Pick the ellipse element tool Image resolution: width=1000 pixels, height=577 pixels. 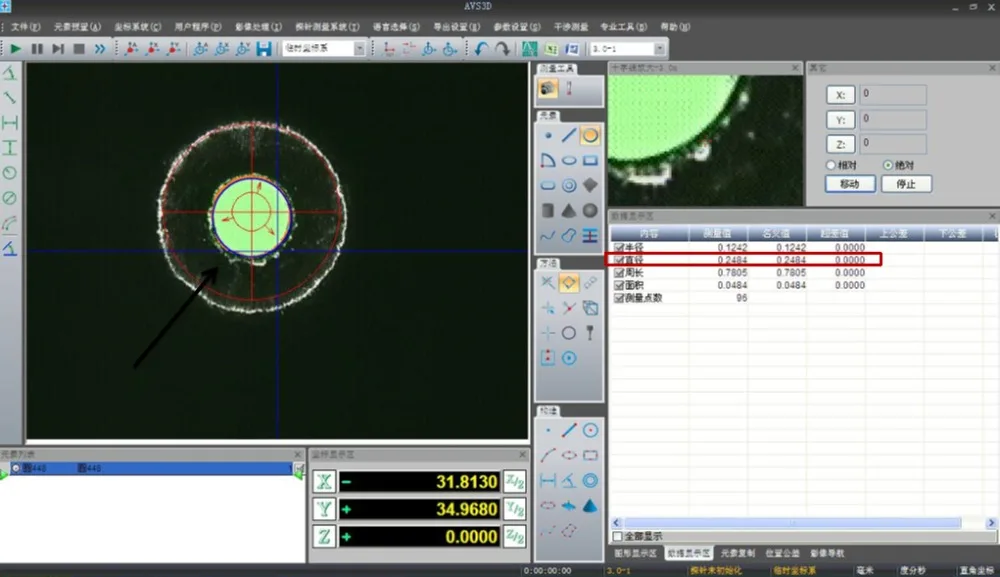569,160
